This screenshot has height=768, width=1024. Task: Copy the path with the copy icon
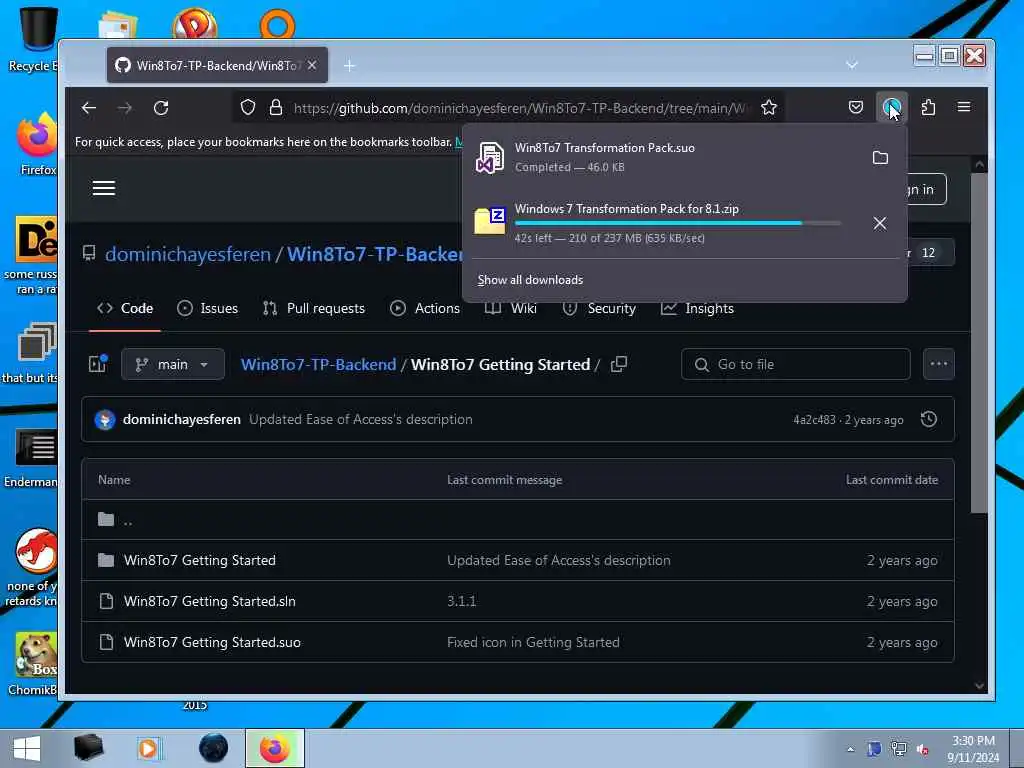[x=618, y=364]
